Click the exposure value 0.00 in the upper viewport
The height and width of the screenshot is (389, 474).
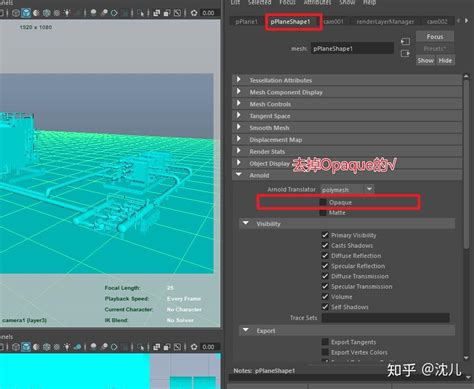tap(208, 13)
